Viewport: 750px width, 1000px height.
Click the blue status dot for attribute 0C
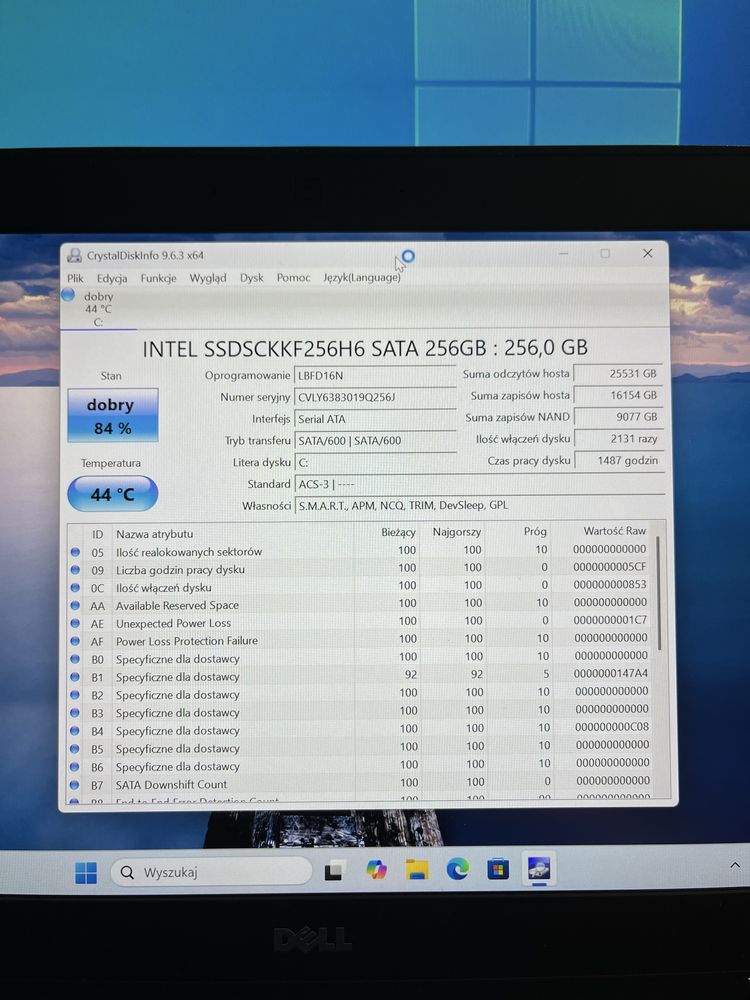(x=75, y=587)
